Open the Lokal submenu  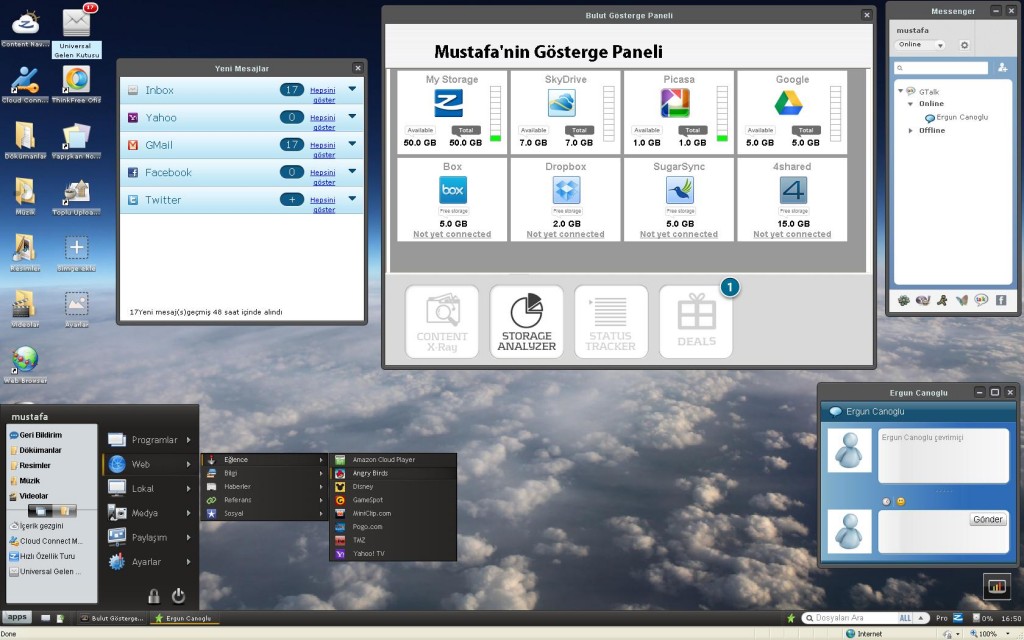coord(151,488)
